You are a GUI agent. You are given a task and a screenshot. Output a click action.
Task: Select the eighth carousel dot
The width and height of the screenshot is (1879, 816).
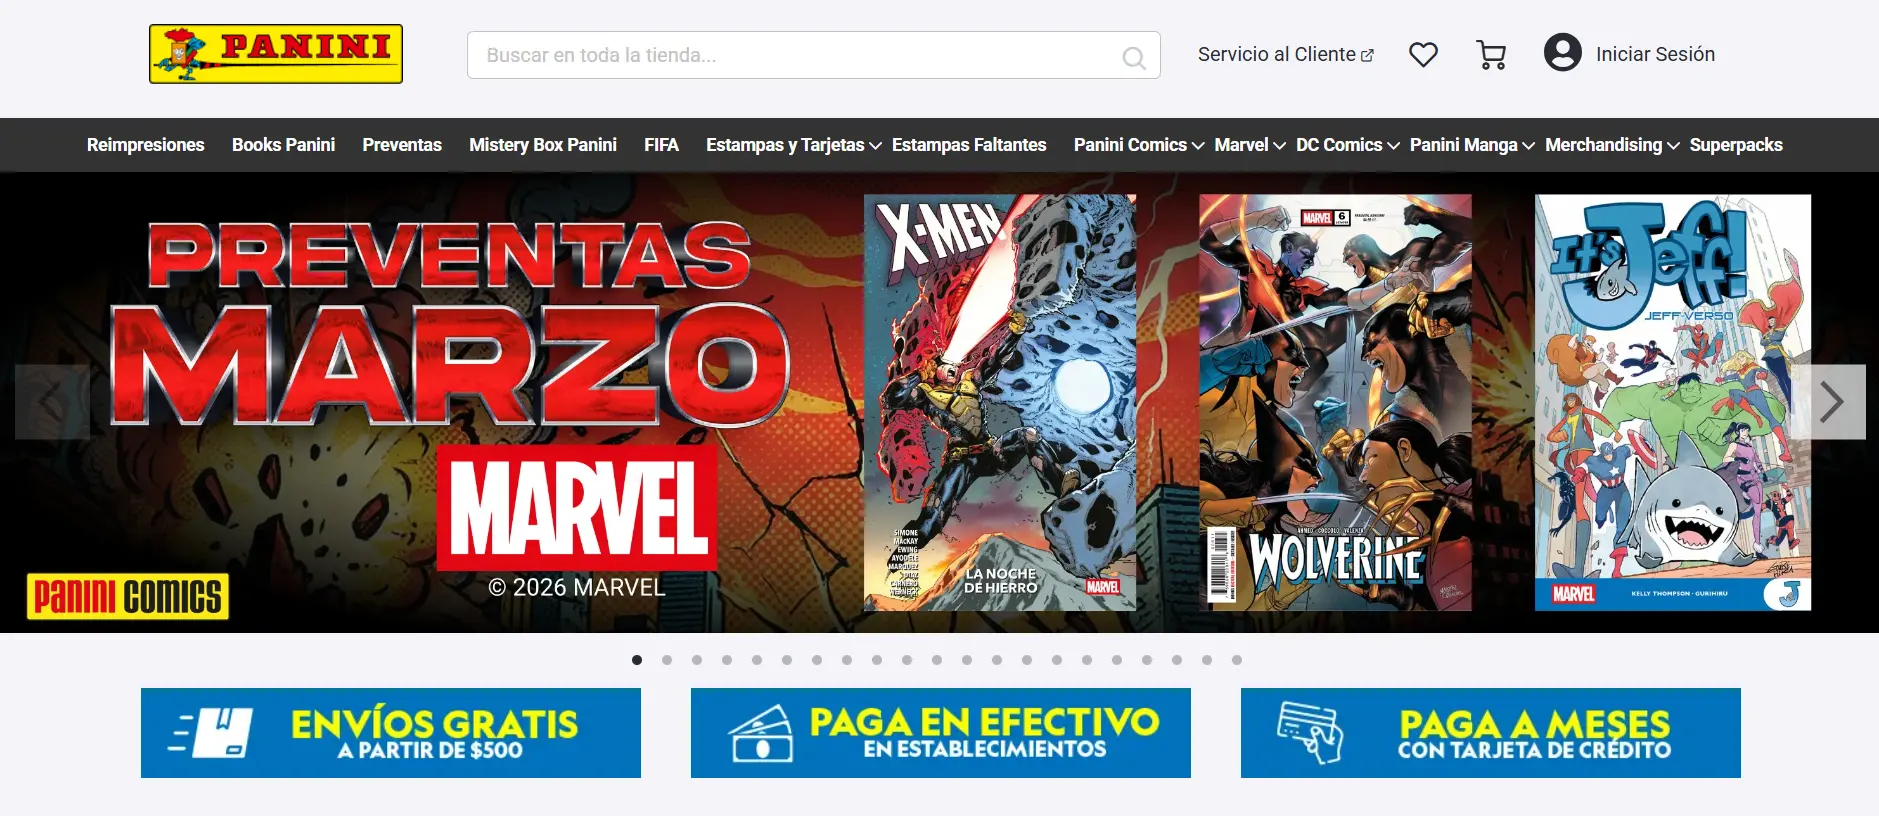[x=847, y=660]
